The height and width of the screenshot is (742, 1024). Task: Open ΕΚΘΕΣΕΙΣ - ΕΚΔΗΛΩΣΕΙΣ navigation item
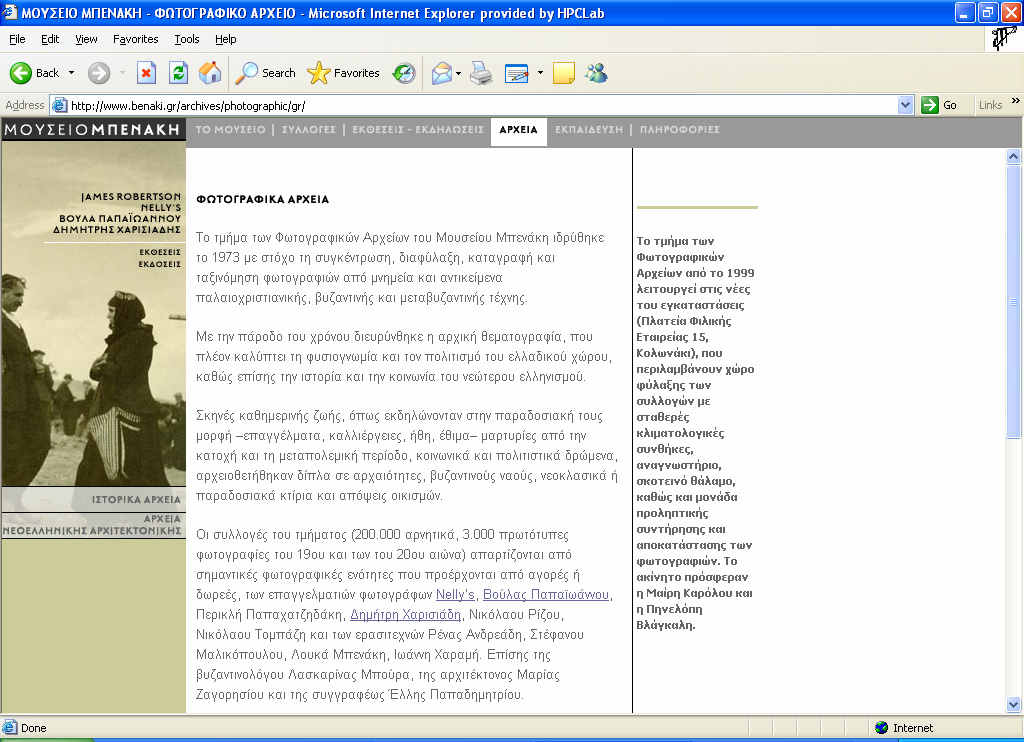[418, 130]
